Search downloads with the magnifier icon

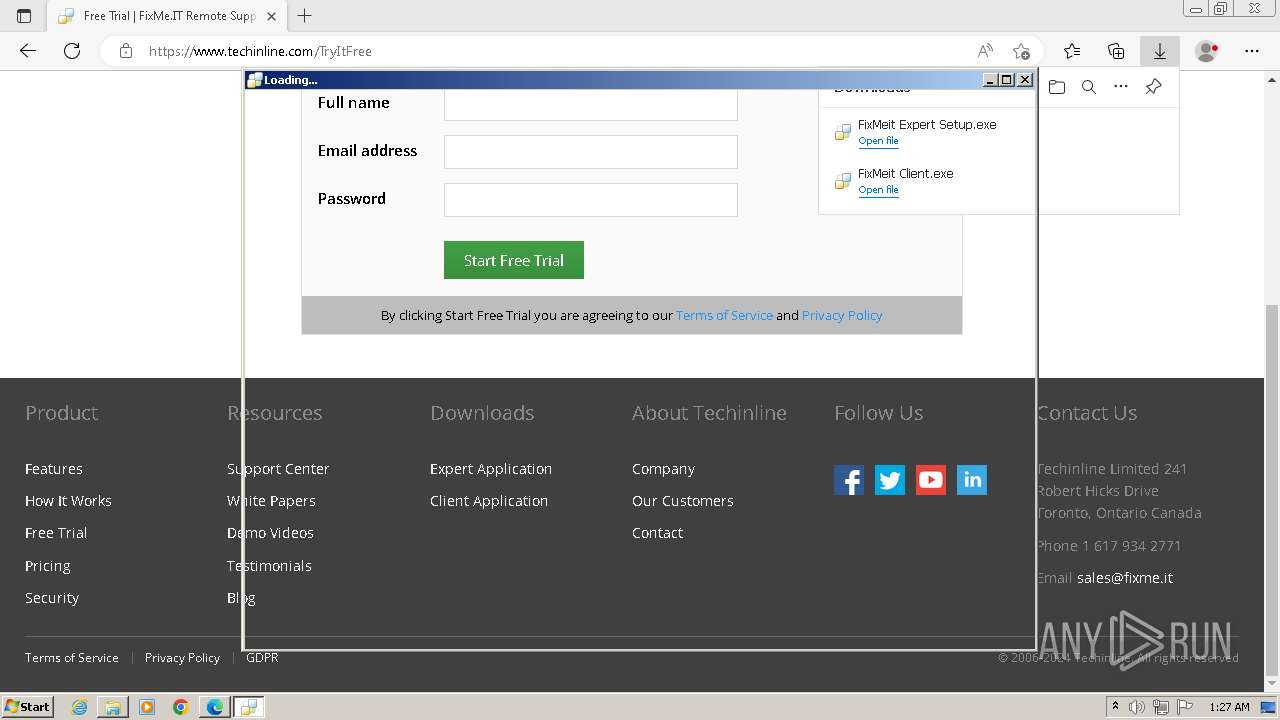tap(1089, 87)
